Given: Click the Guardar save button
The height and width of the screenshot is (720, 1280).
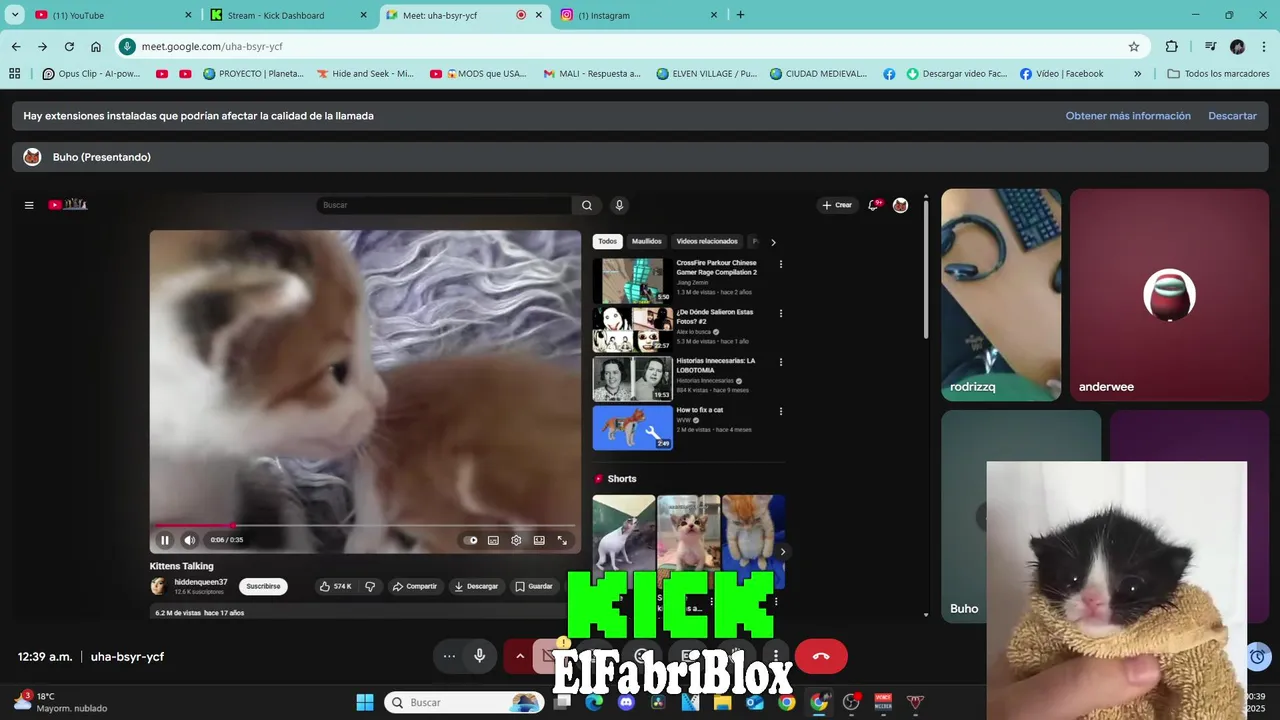Looking at the screenshot, I should tap(534, 586).
